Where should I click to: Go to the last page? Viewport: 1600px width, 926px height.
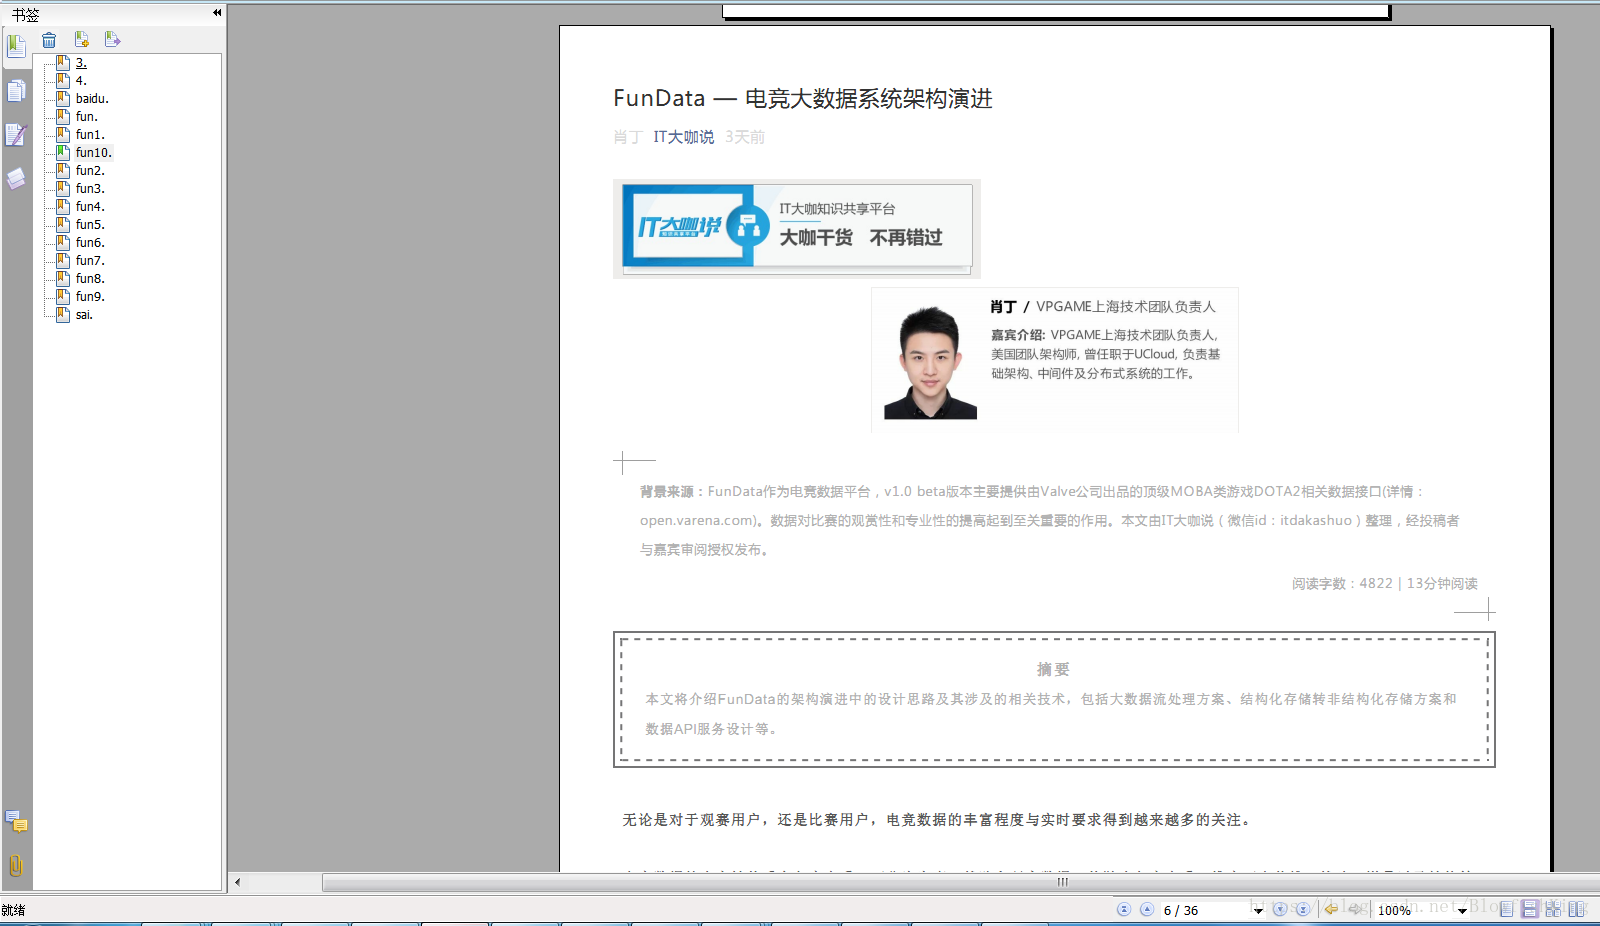[1303, 909]
